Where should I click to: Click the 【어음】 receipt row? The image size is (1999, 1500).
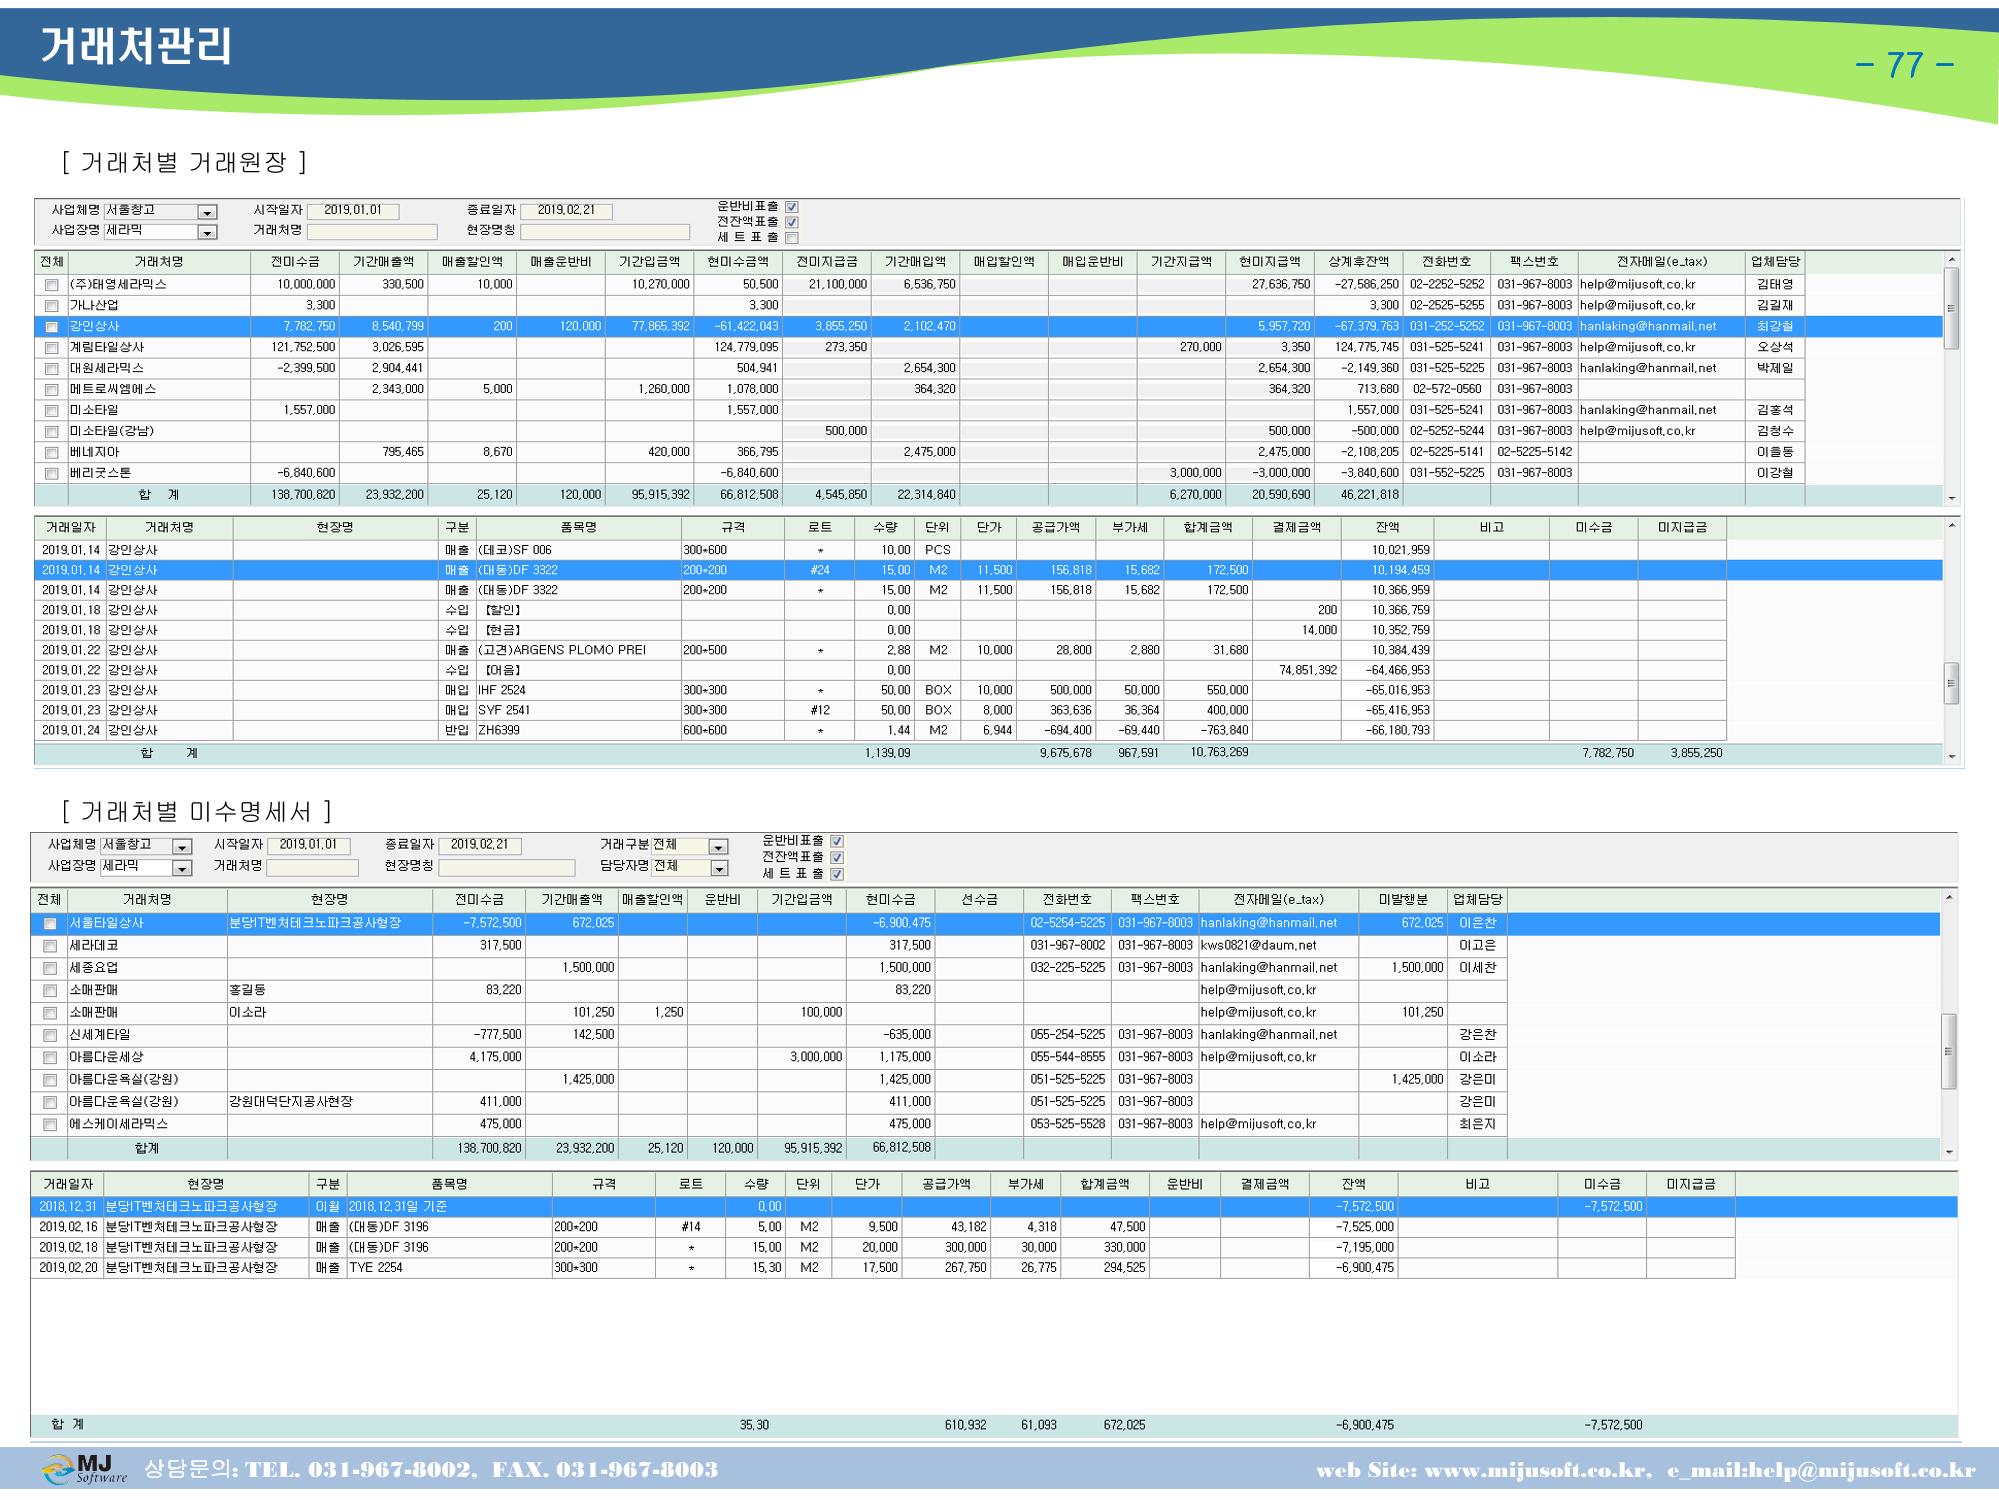[x=880, y=670]
